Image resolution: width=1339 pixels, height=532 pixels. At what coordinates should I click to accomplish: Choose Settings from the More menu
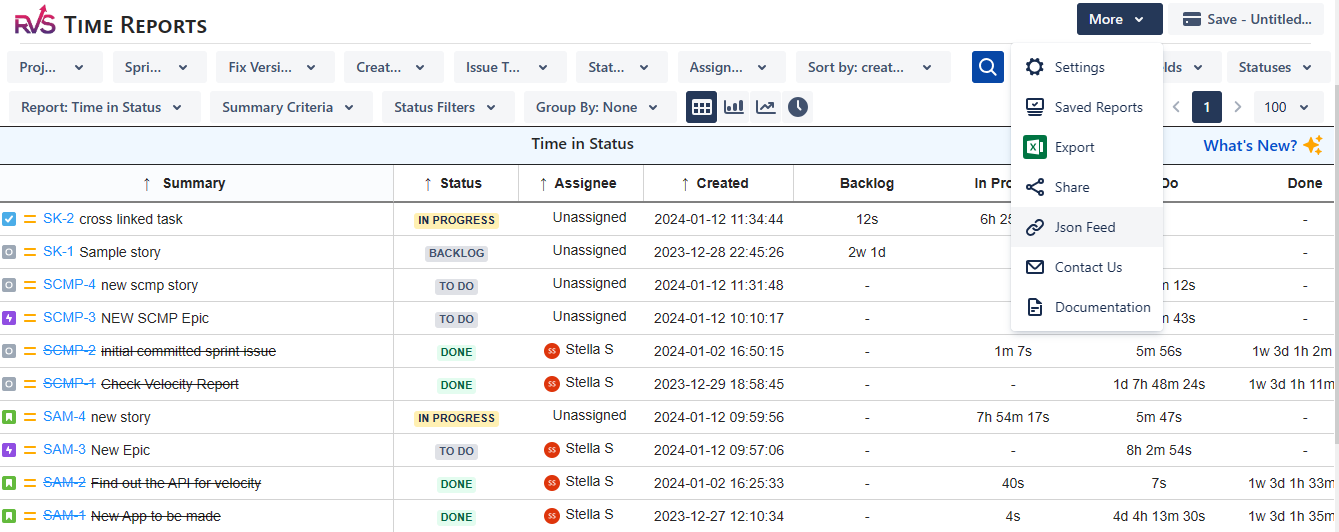pyautogui.click(x=1087, y=67)
